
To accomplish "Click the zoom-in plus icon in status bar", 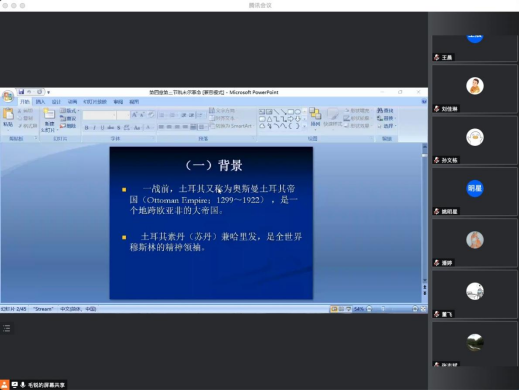I will (x=415, y=309).
